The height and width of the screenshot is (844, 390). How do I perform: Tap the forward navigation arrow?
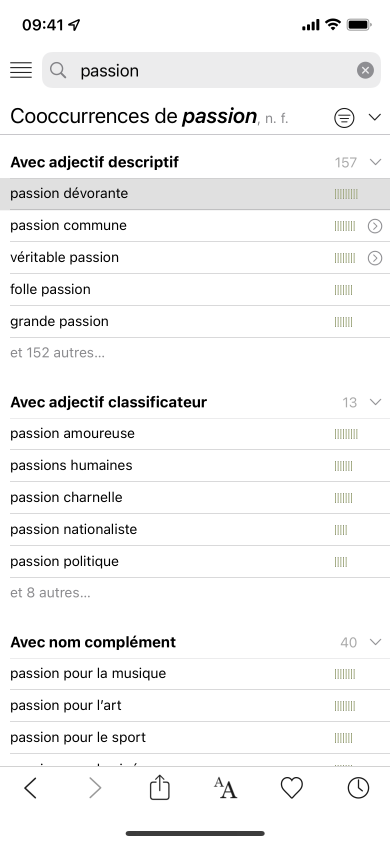tap(95, 789)
